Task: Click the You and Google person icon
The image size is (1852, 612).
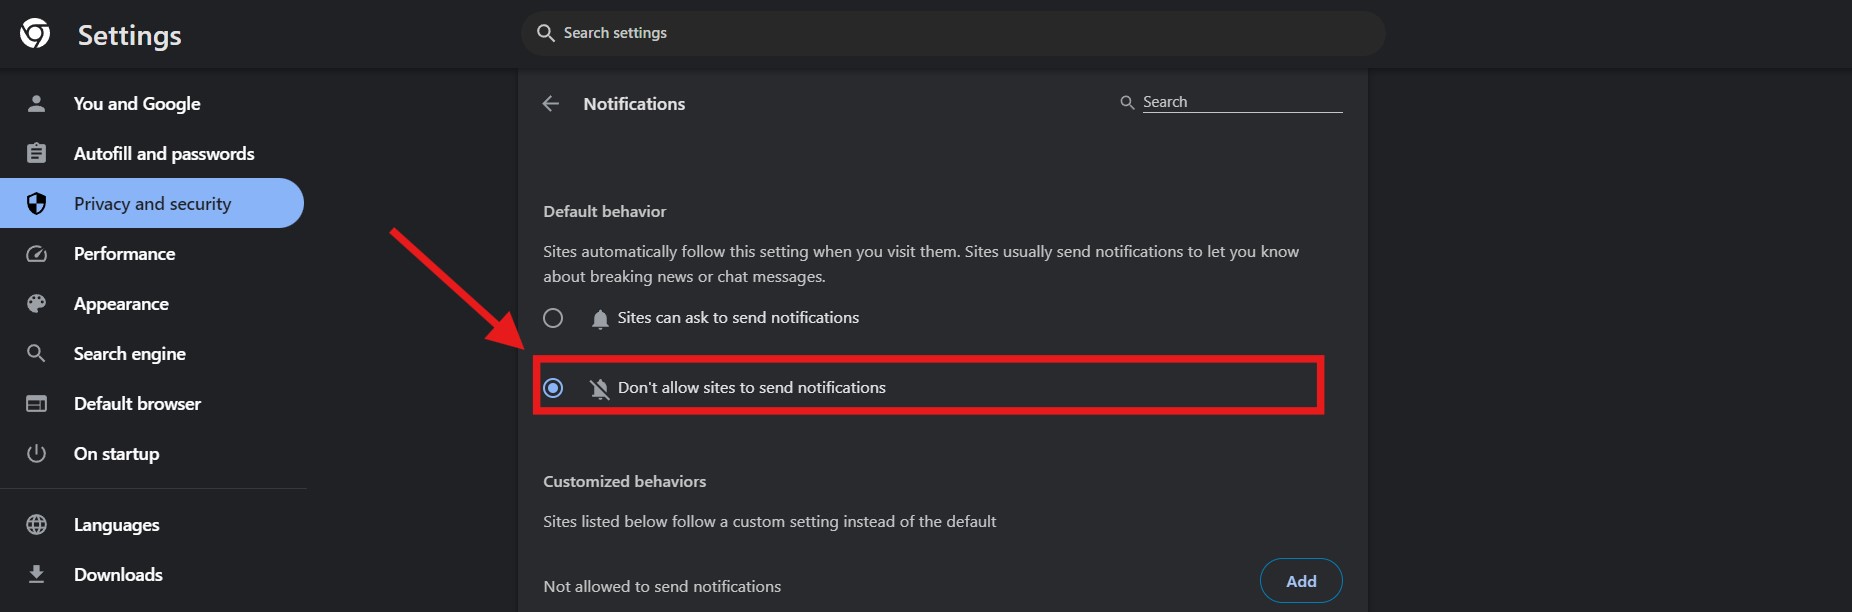Action: click(x=36, y=103)
